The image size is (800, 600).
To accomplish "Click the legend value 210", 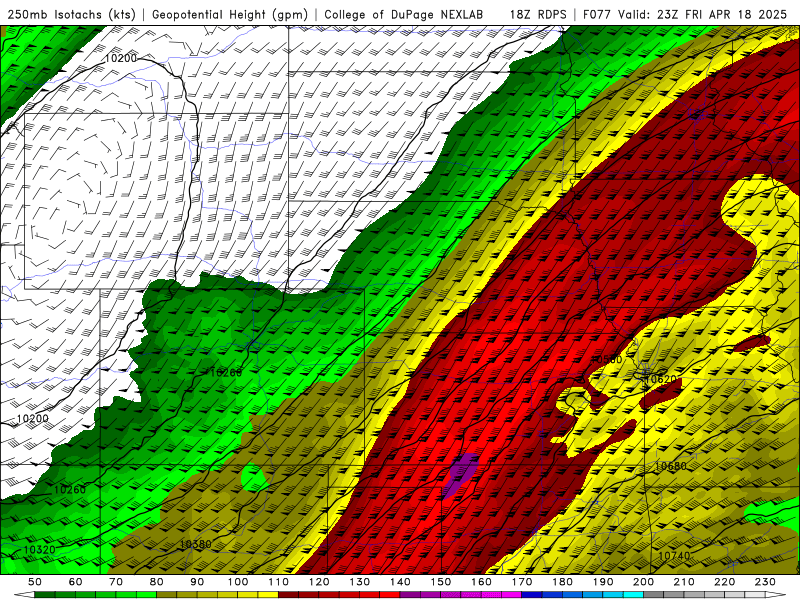I will pyautogui.click(x=684, y=582).
